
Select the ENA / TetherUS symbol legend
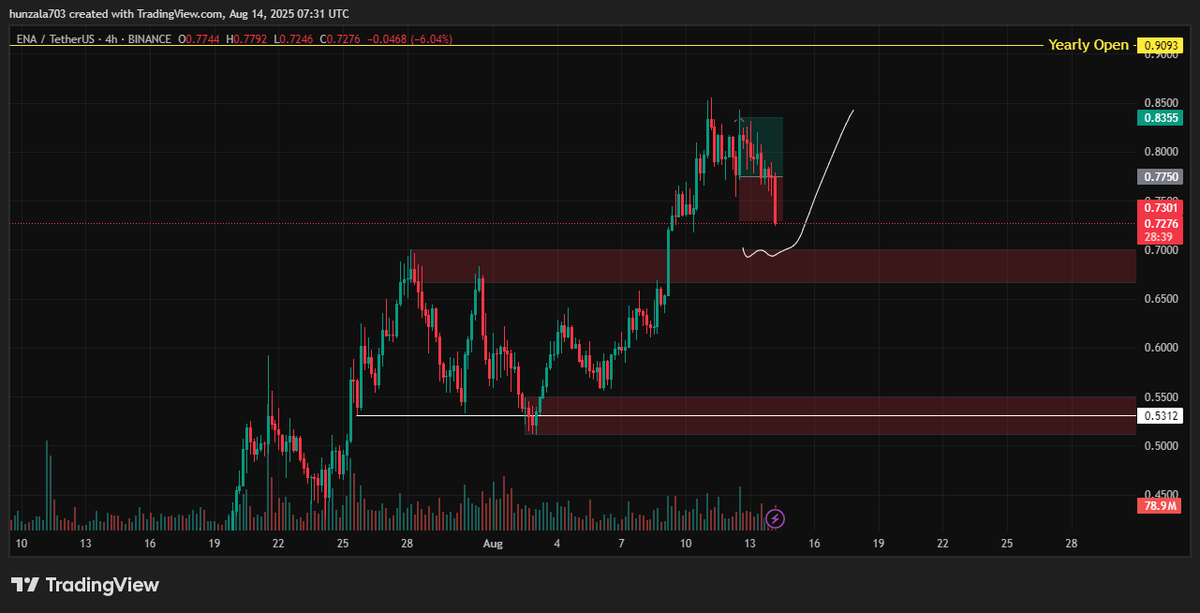coord(55,39)
